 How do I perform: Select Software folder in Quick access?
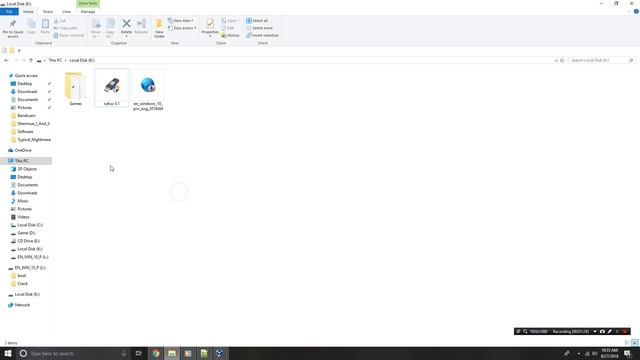pos(25,132)
